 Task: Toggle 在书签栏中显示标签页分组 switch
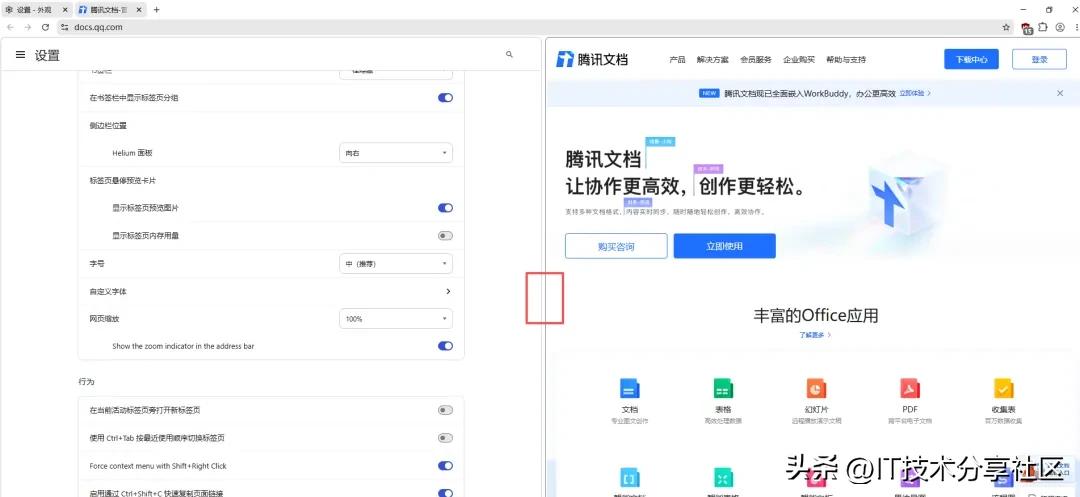[x=446, y=98]
